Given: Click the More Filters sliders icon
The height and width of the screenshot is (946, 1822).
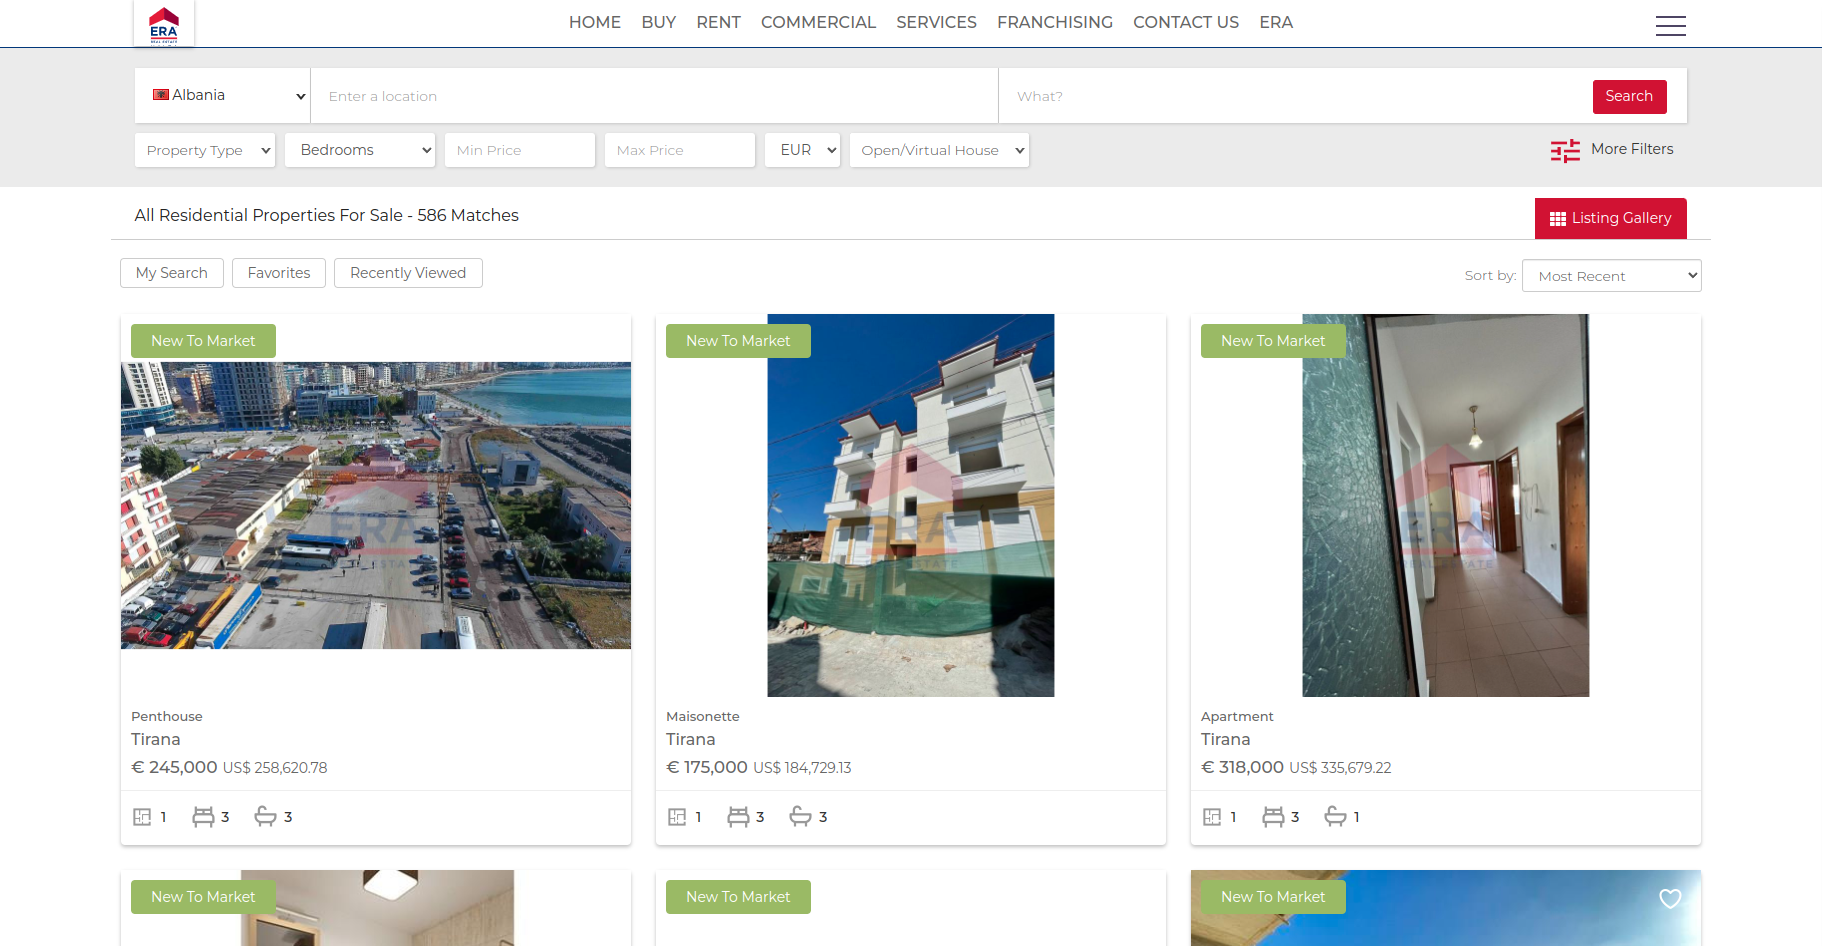Looking at the screenshot, I should (1565, 150).
